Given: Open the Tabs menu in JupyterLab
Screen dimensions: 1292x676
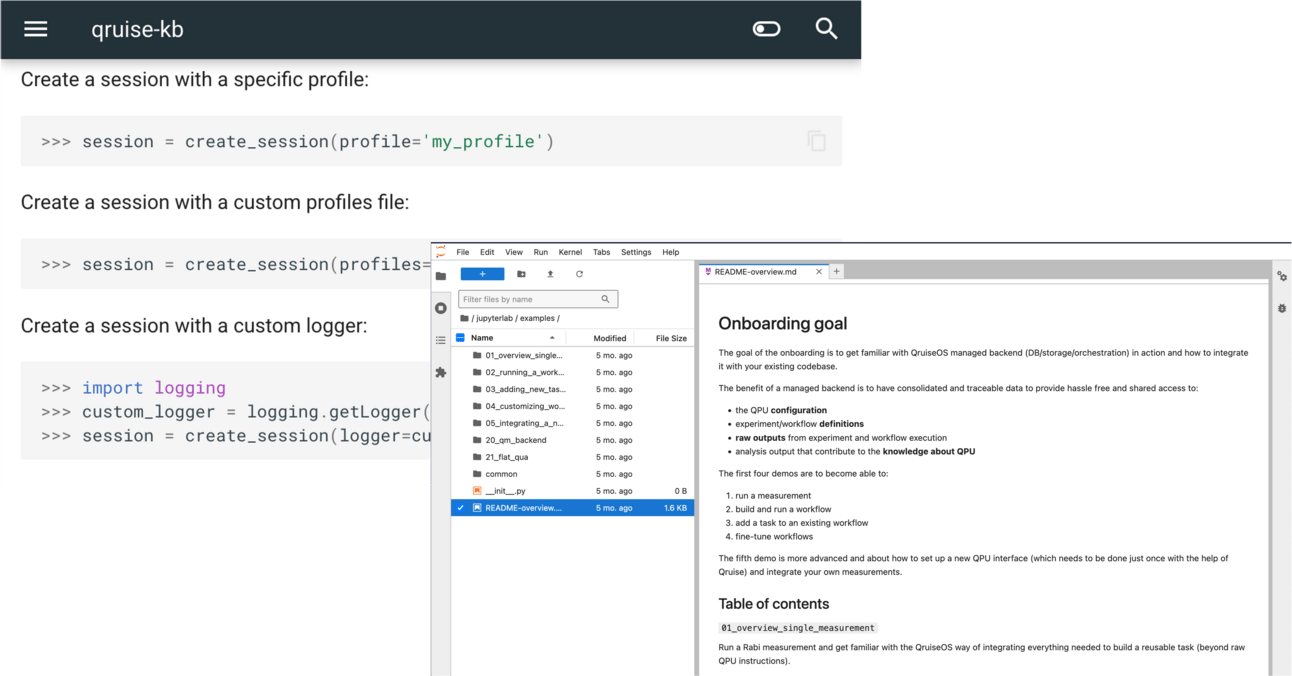Looking at the screenshot, I should click(601, 252).
